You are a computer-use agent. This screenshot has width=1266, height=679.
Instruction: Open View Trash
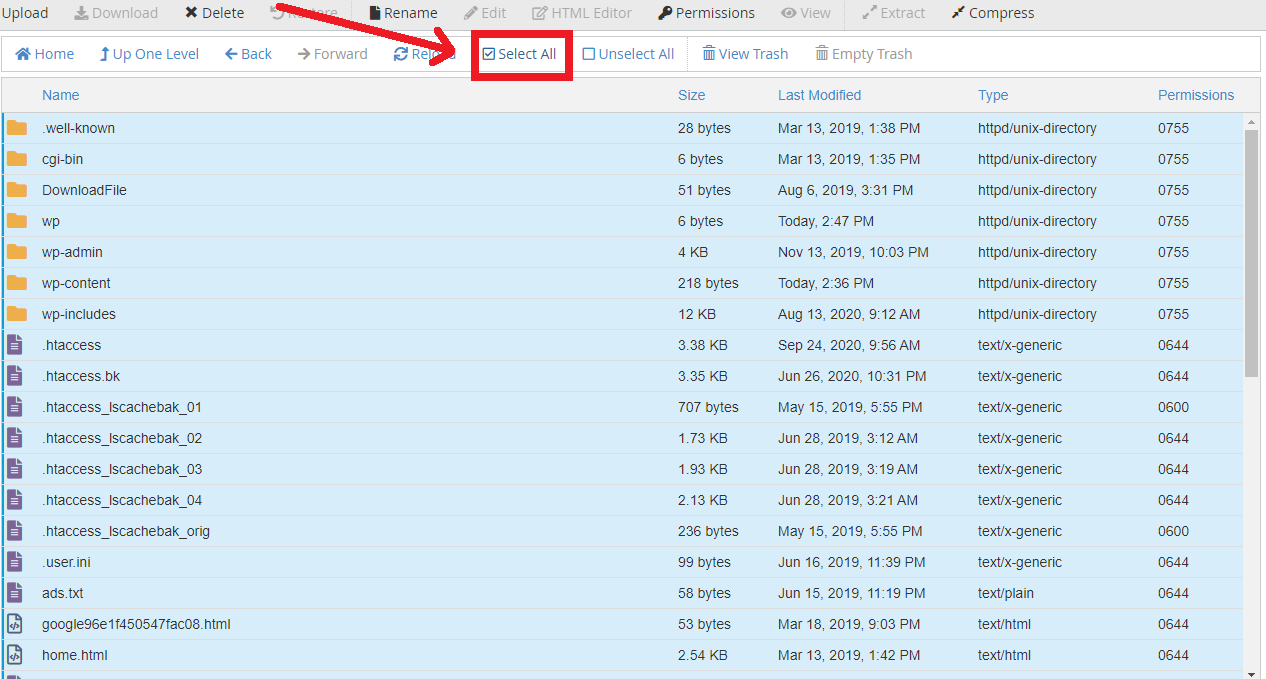coord(745,53)
